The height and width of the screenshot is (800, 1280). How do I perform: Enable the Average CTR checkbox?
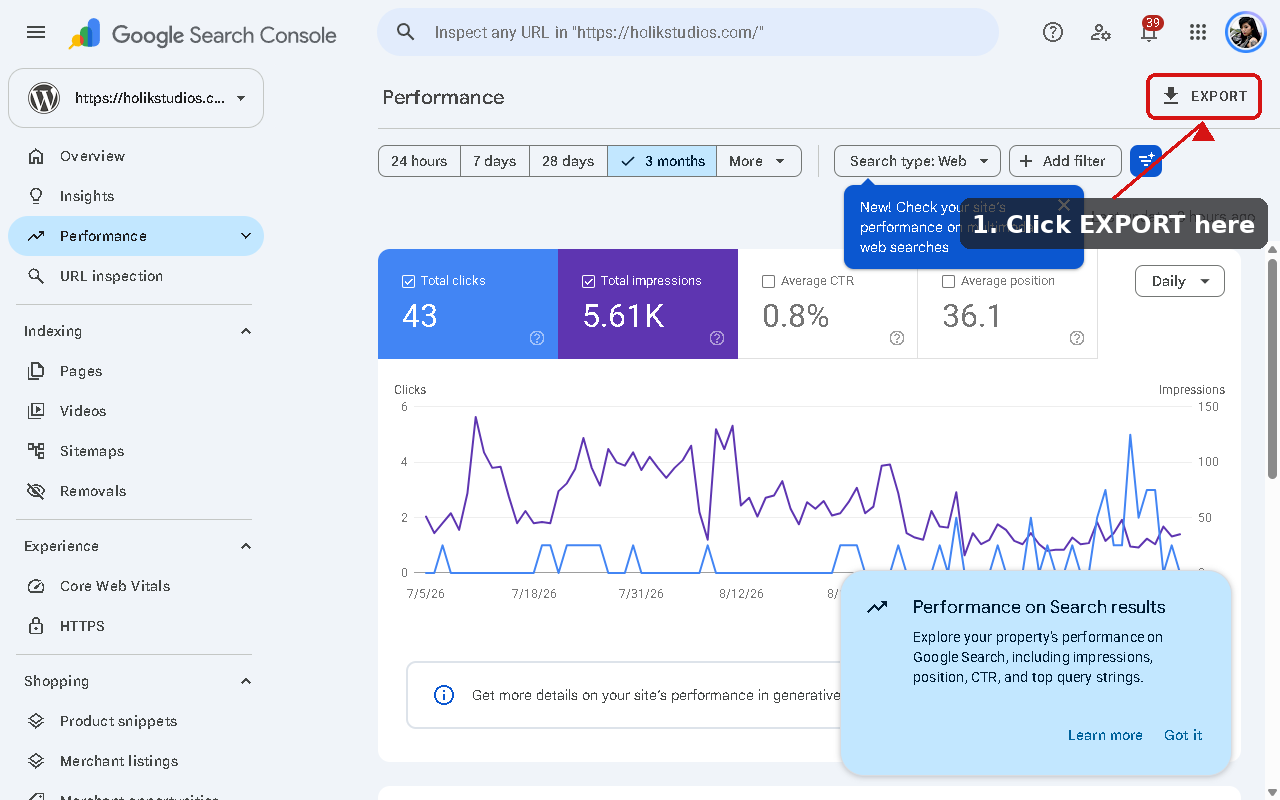[768, 282]
